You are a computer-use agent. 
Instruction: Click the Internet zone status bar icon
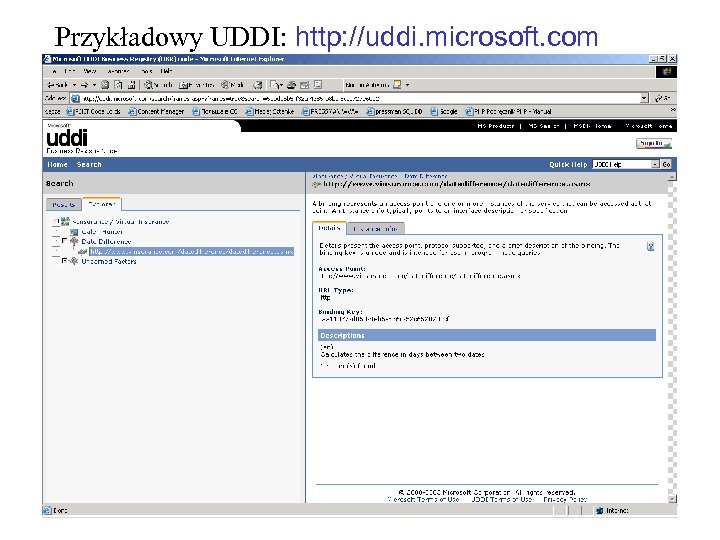(x=599, y=511)
